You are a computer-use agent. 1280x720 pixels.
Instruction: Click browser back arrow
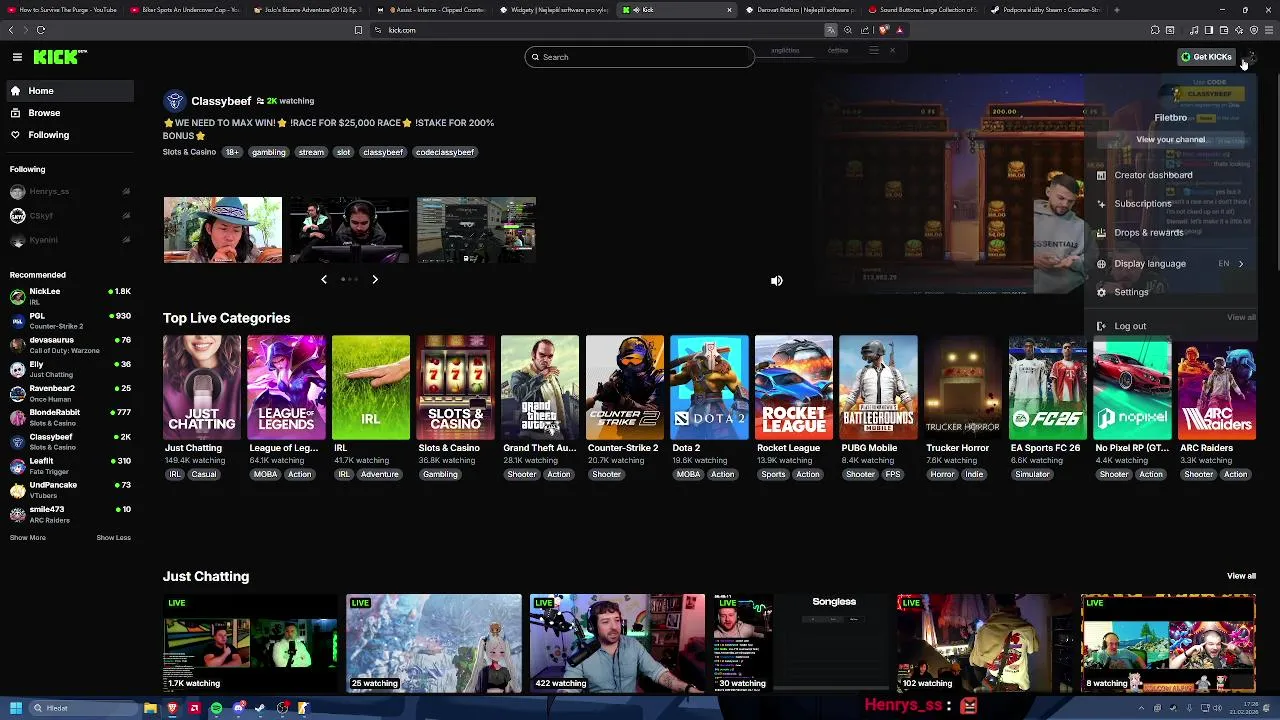click(11, 30)
